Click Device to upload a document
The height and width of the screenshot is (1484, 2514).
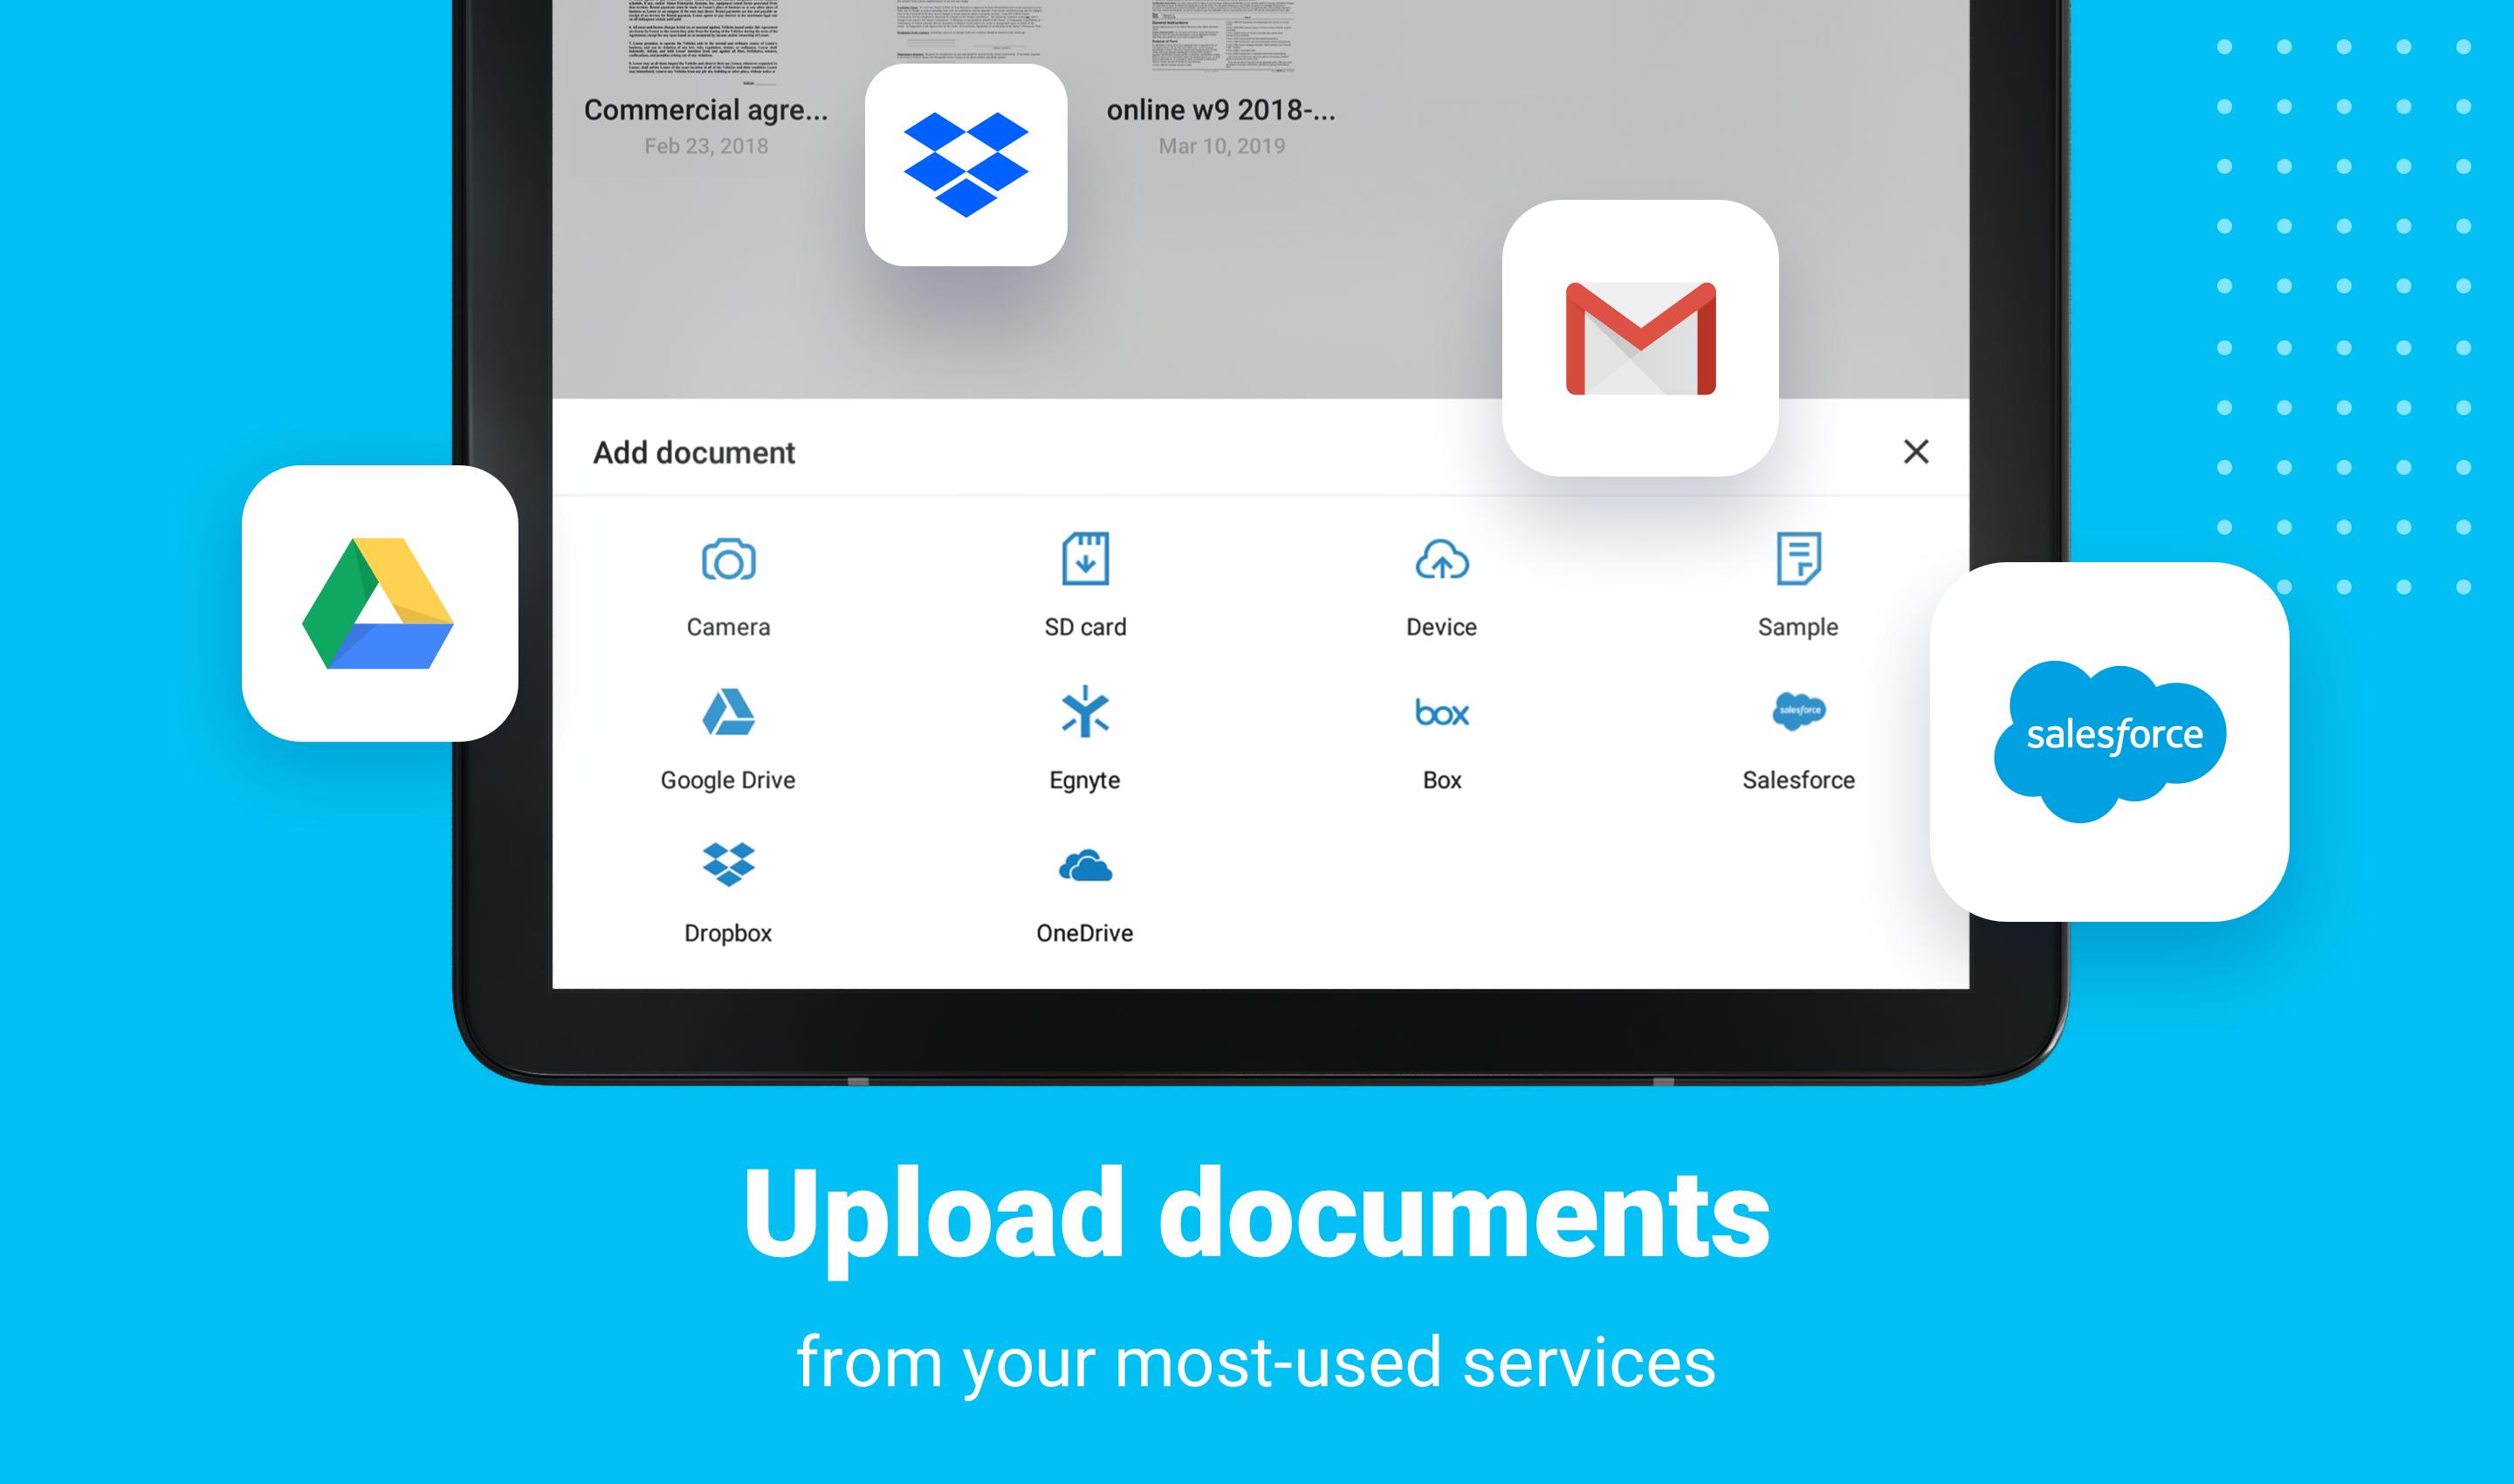coord(1439,583)
